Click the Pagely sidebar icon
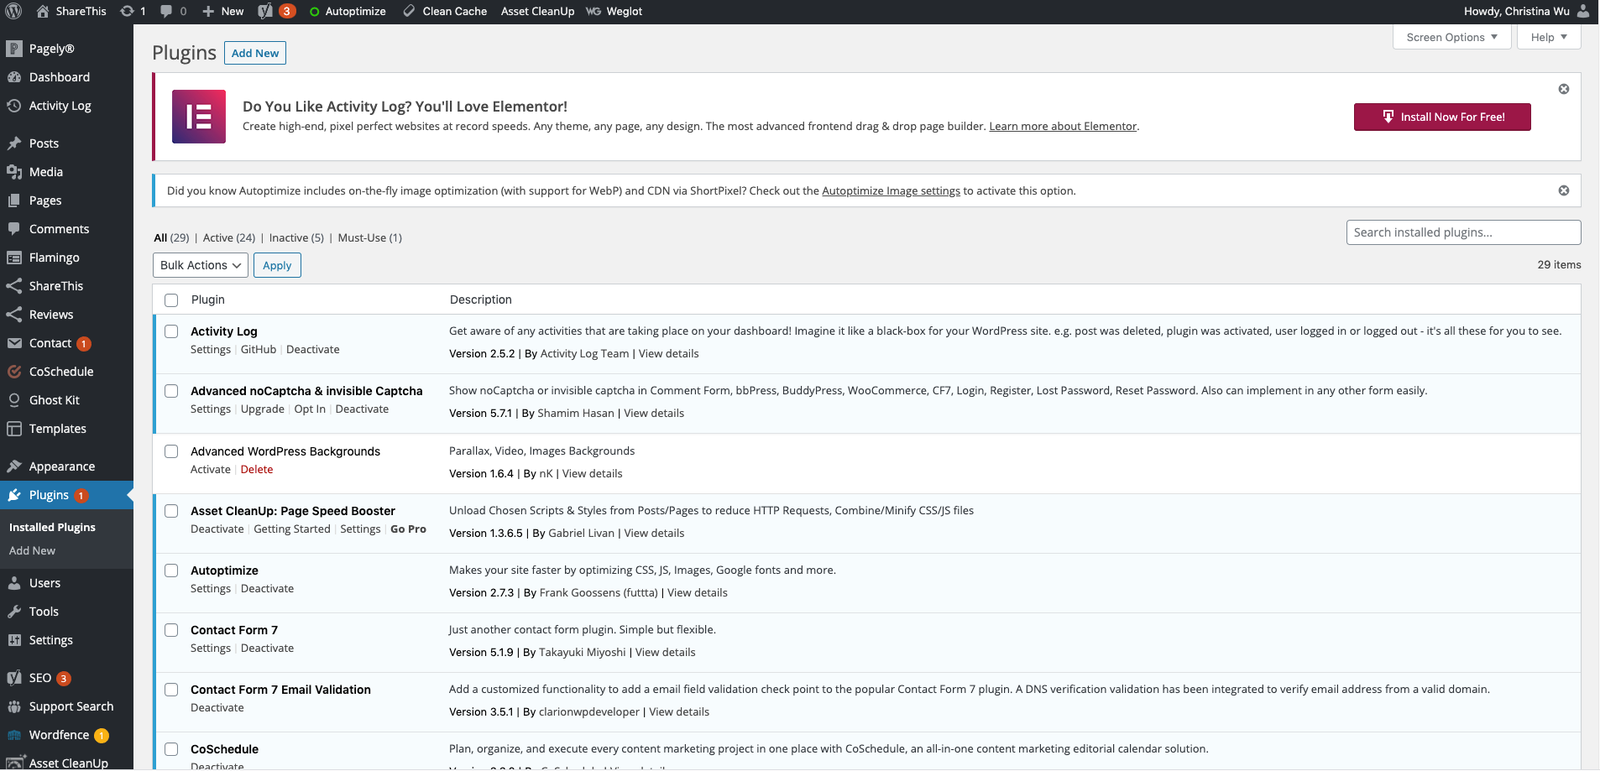 [x=14, y=48]
